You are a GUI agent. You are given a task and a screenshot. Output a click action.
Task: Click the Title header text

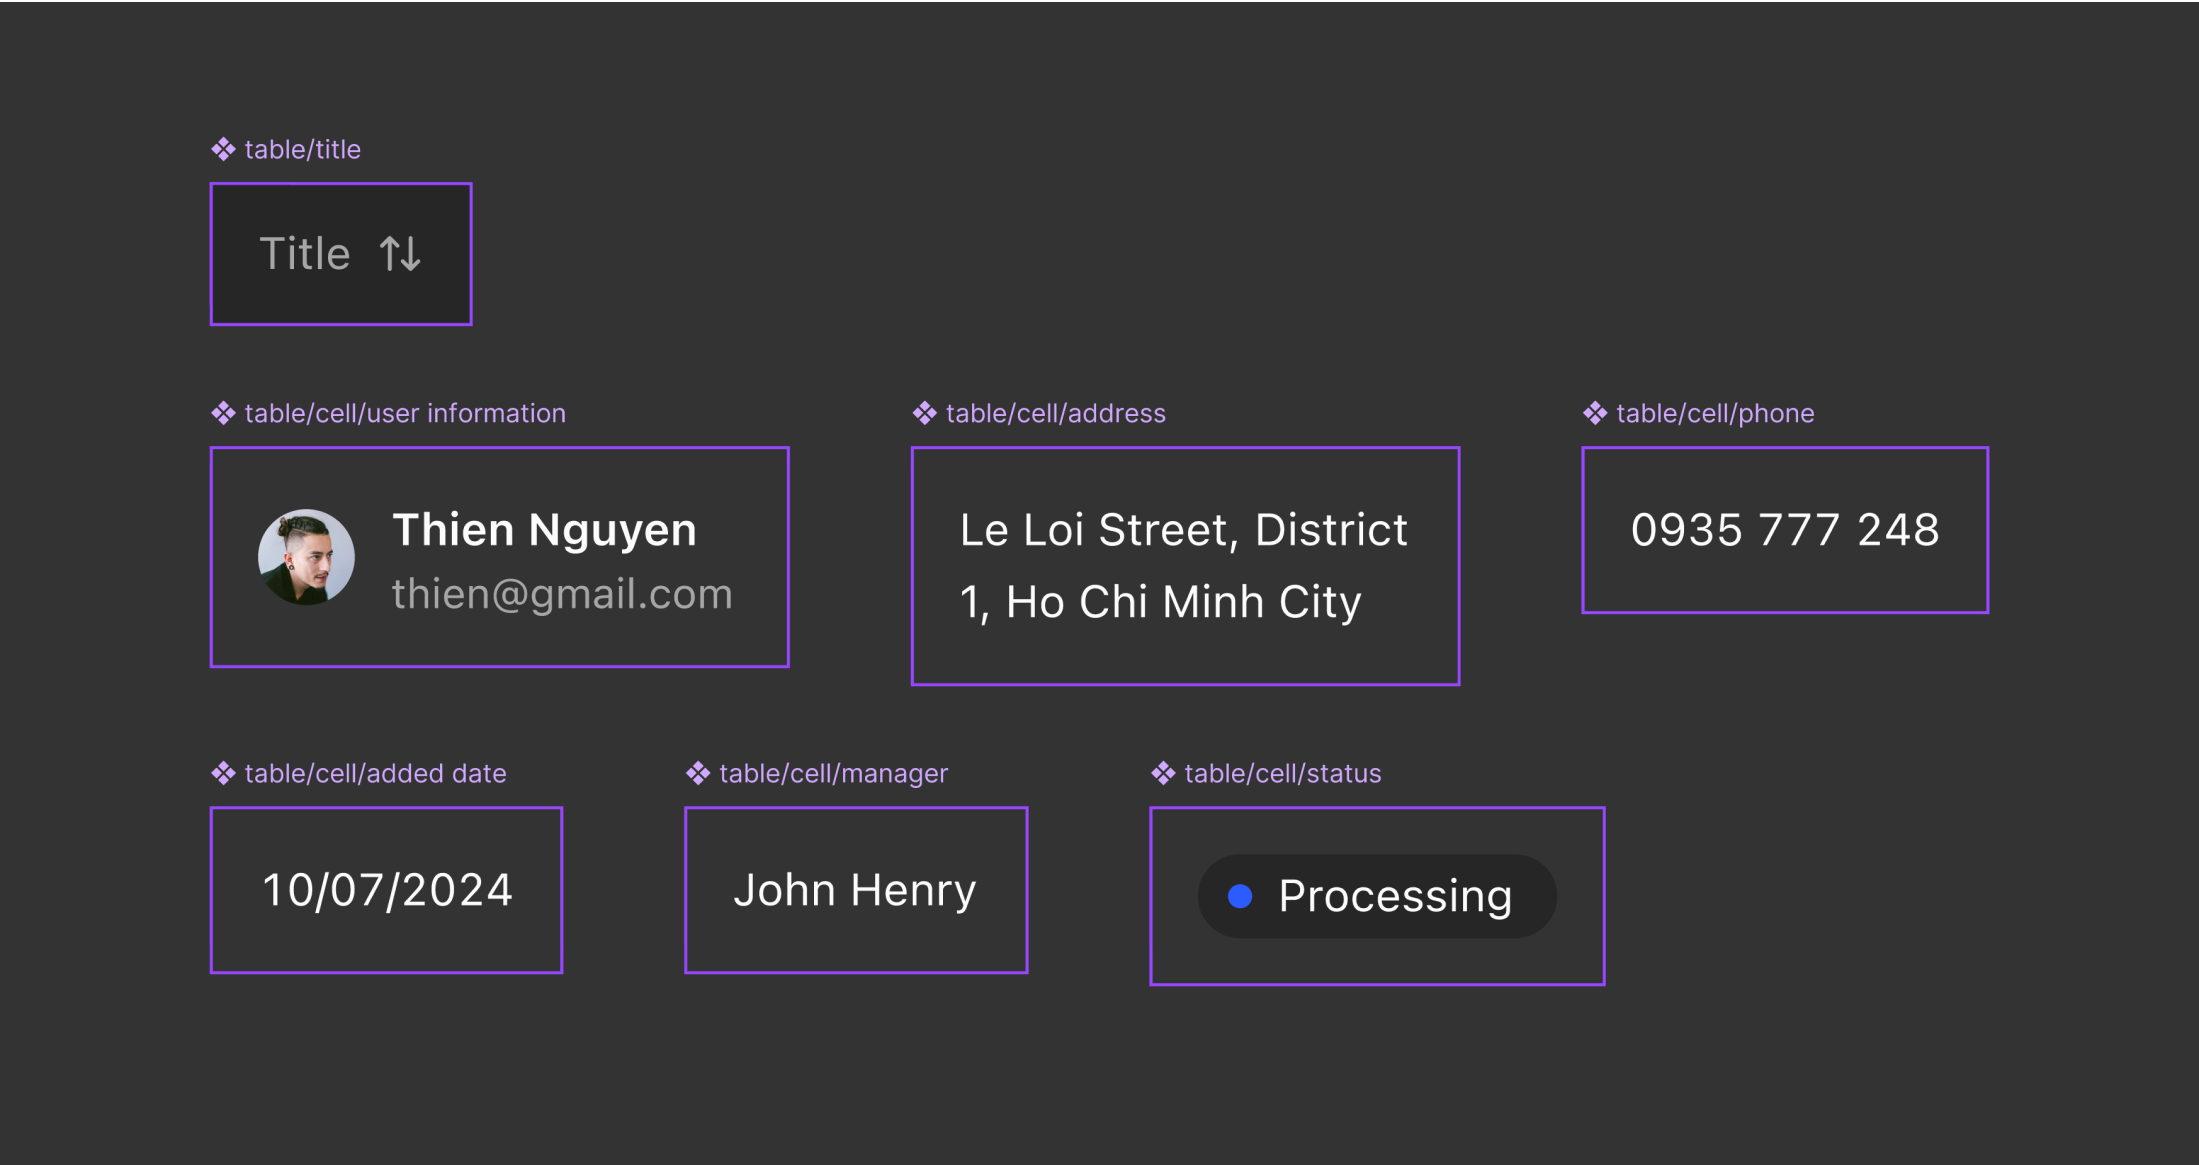305,254
